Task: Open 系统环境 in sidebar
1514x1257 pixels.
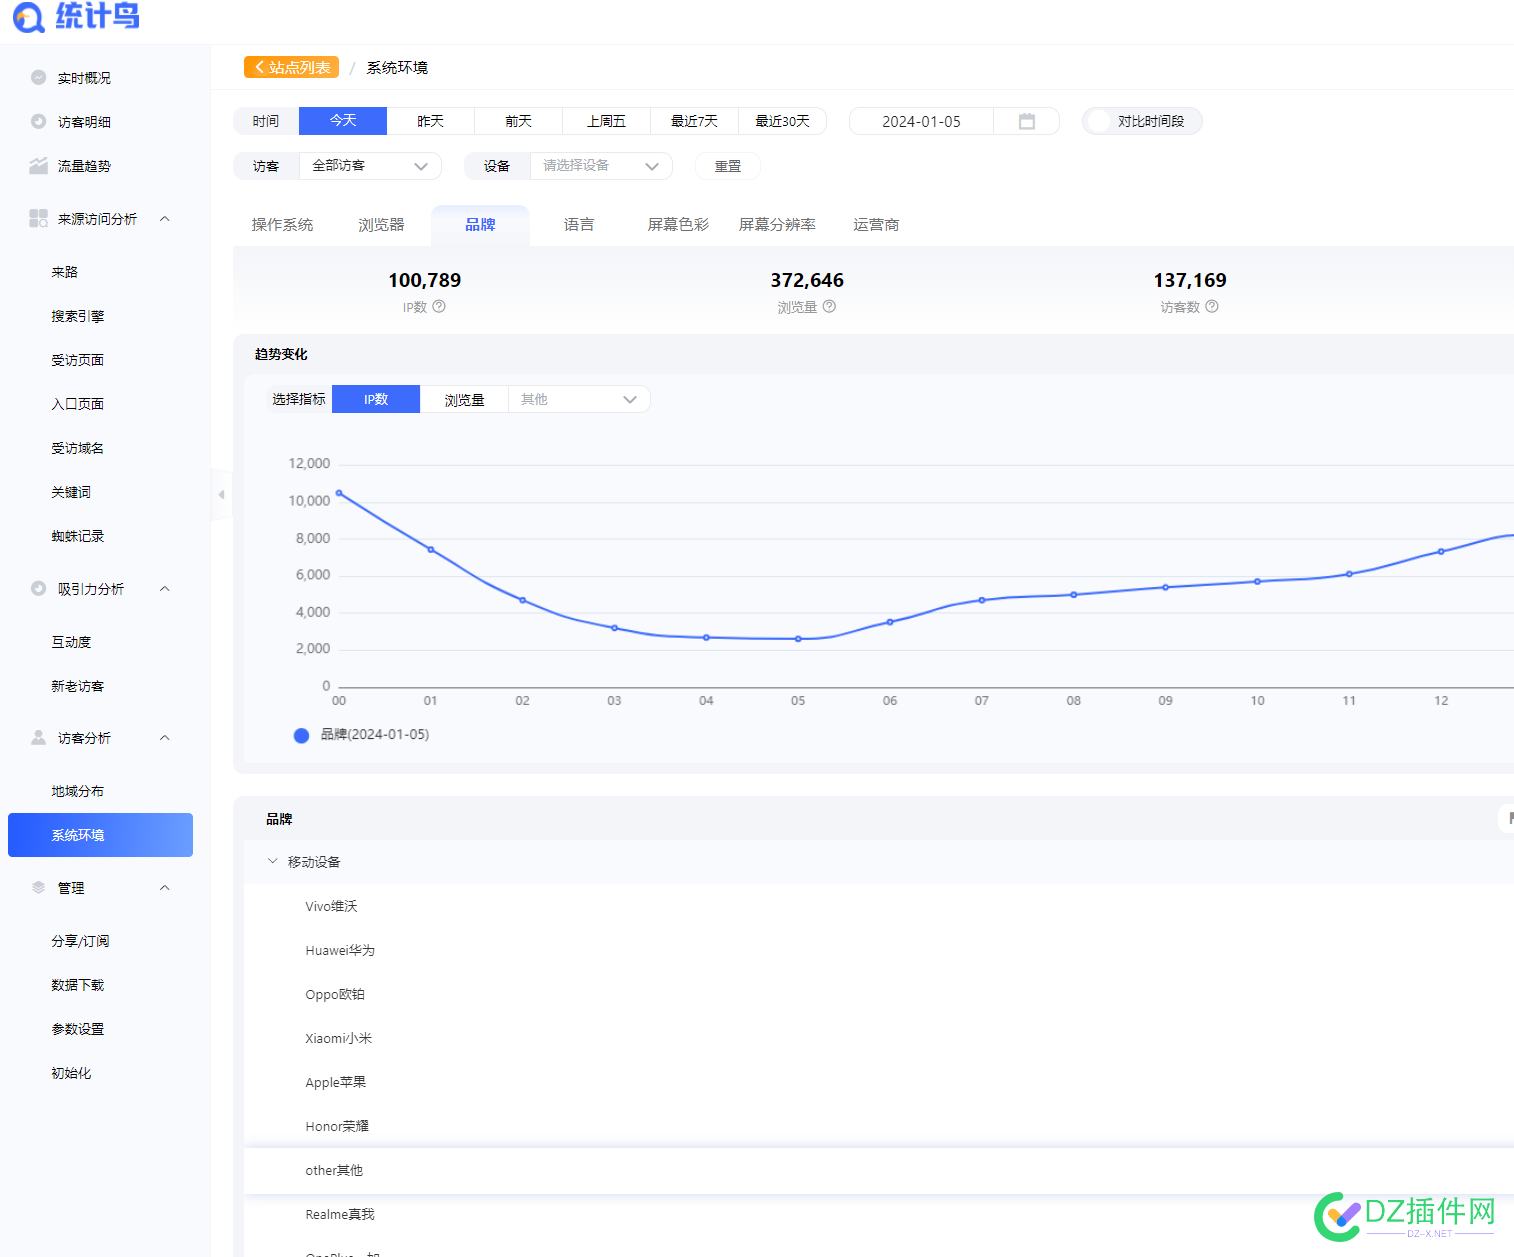Action: pyautogui.click(x=100, y=835)
